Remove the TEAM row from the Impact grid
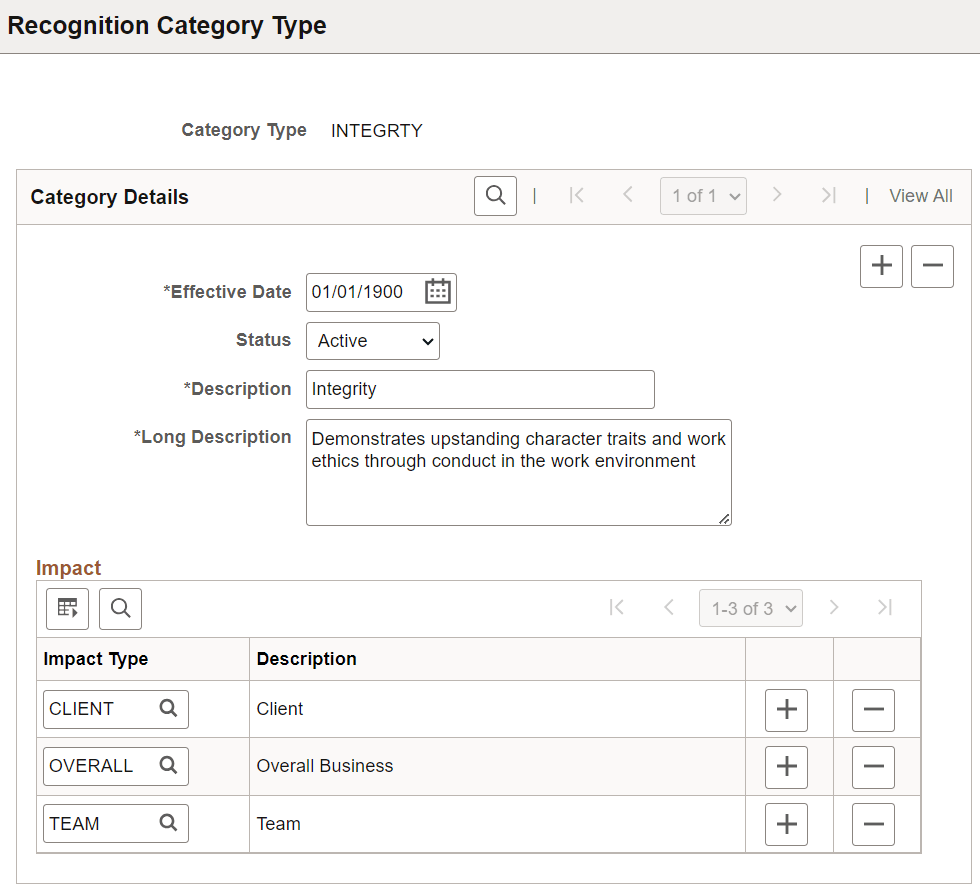Viewport: 980px width, 891px height. pyautogui.click(x=873, y=824)
